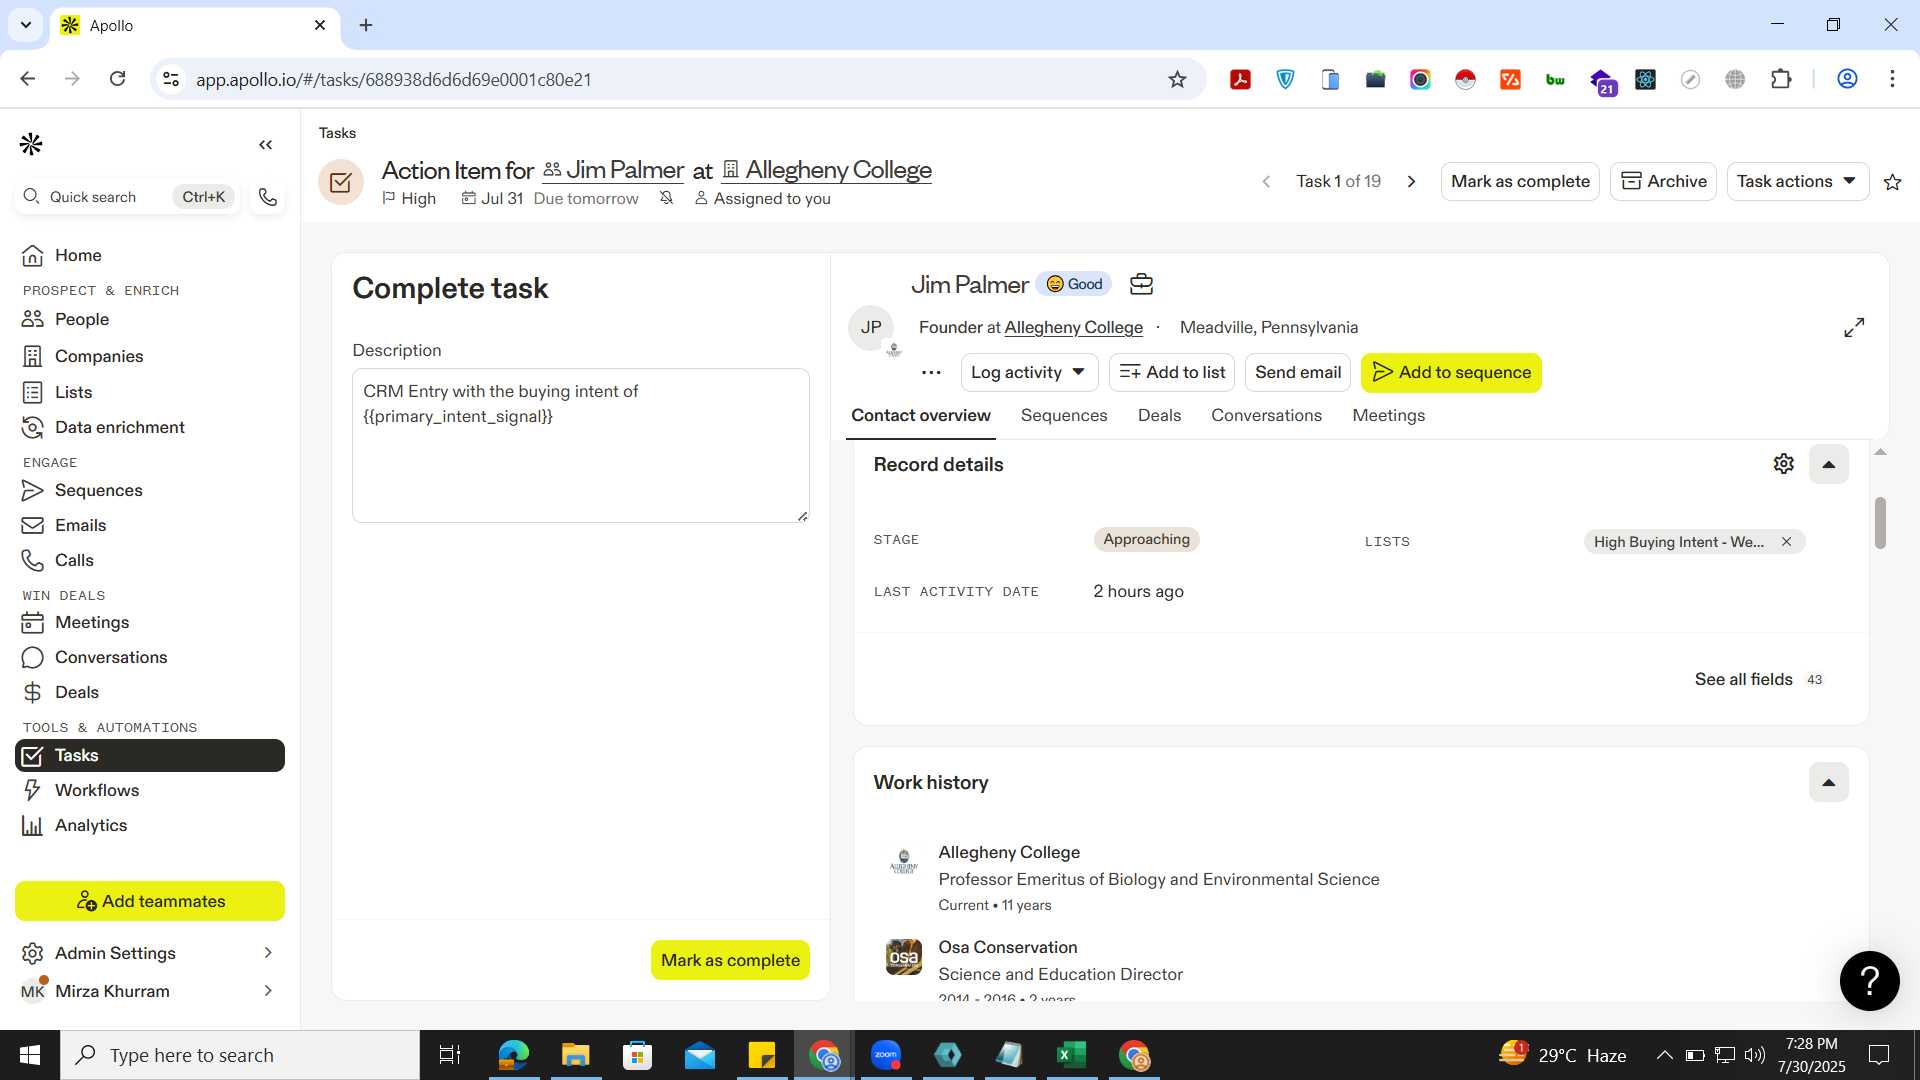Click Send email button
Screen dimensions: 1920x1080
(1298, 372)
